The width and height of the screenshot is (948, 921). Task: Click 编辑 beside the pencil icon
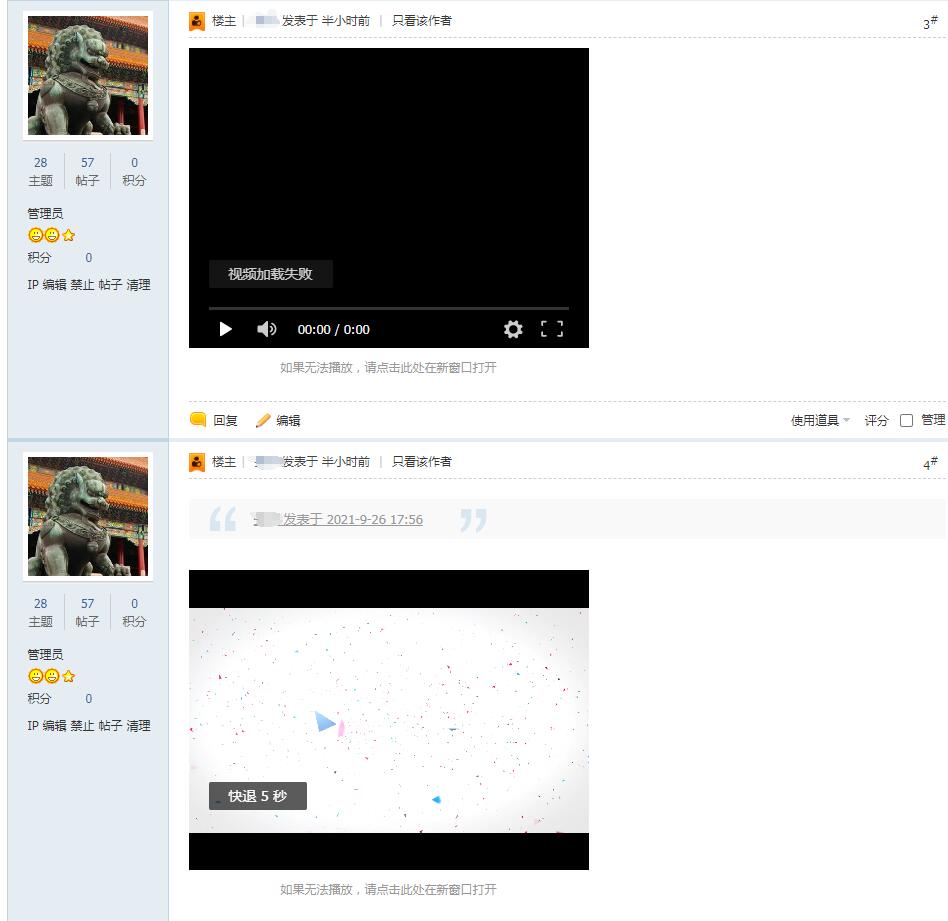[288, 421]
